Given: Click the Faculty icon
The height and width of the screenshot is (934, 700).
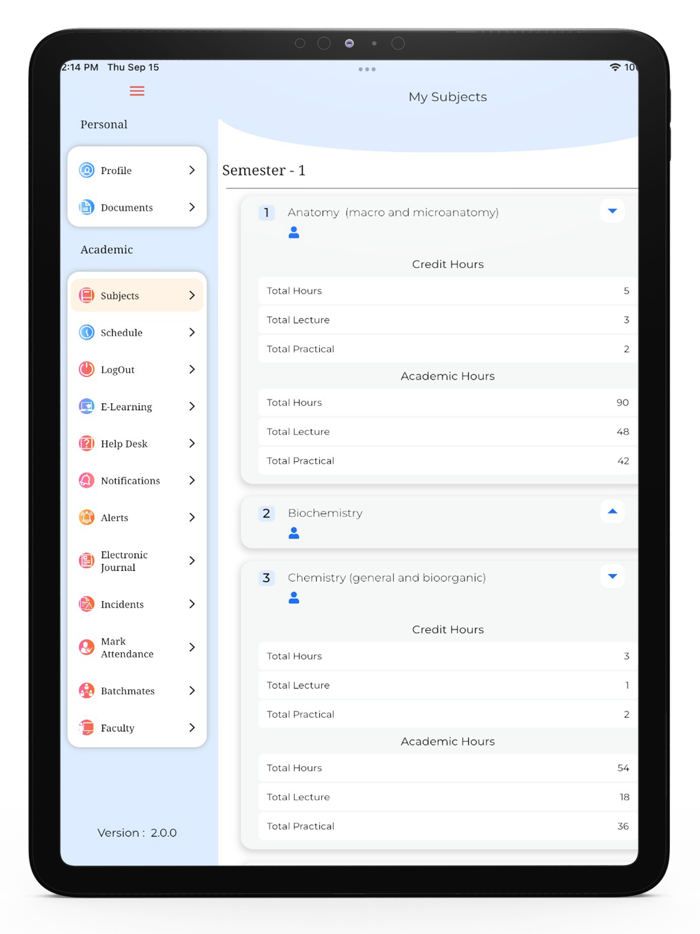Looking at the screenshot, I should pos(86,727).
